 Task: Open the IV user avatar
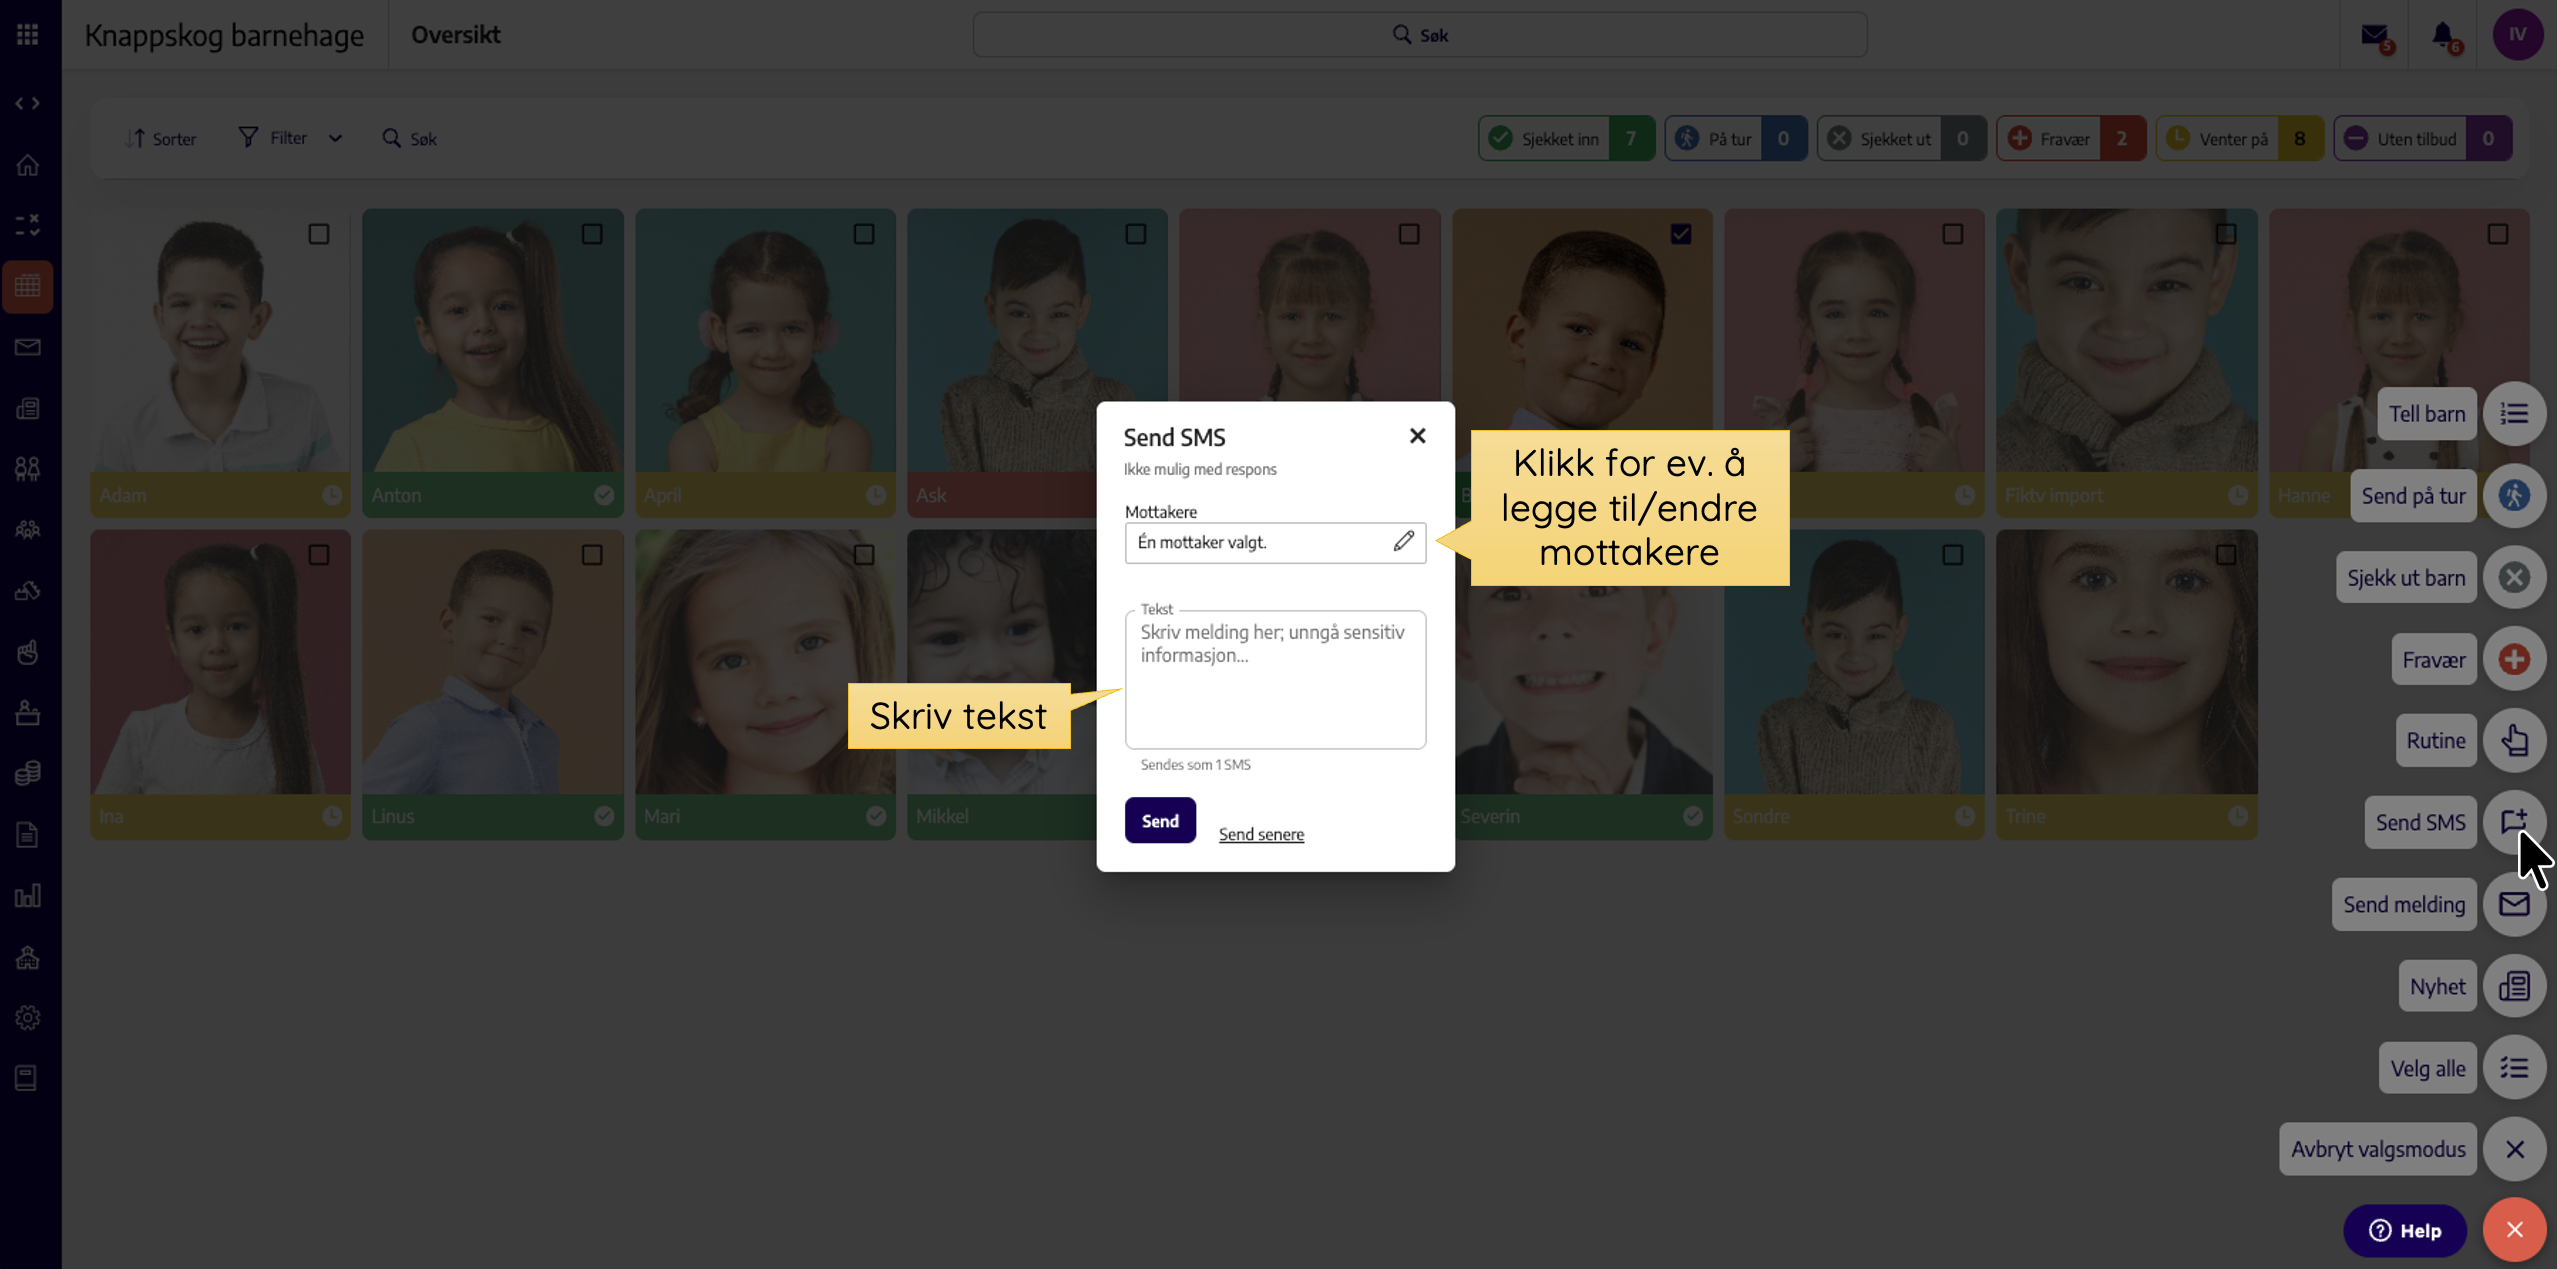click(x=2517, y=35)
